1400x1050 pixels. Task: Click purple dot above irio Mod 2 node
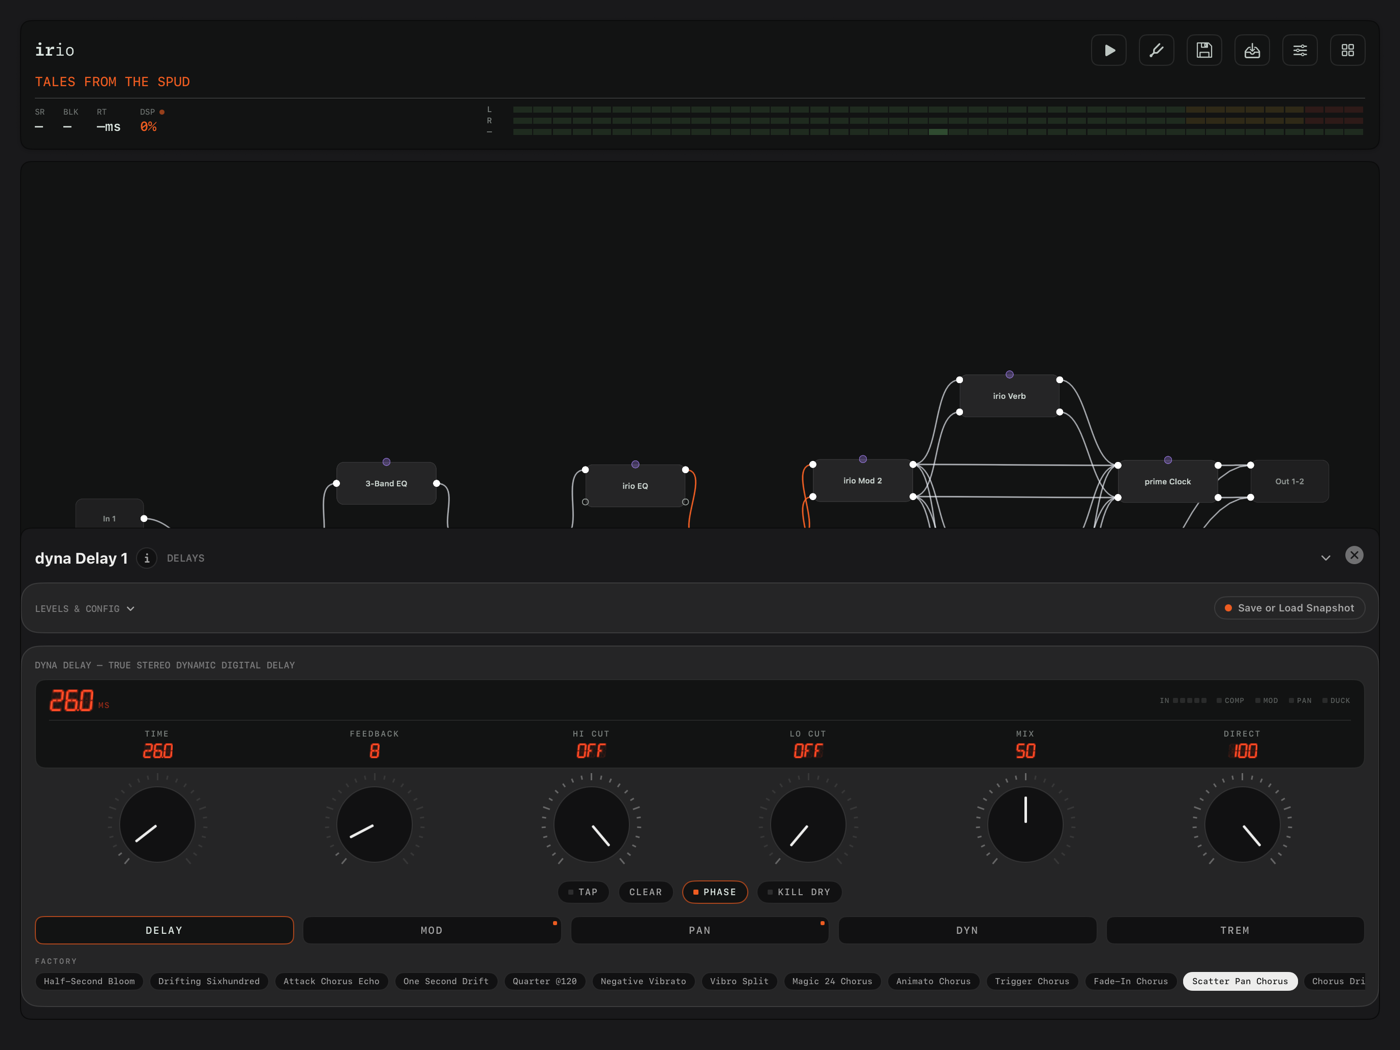[863, 460]
